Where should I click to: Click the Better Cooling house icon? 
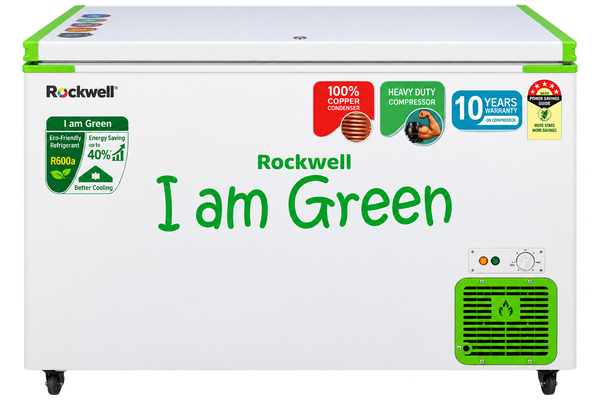pyautogui.click(x=95, y=174)
